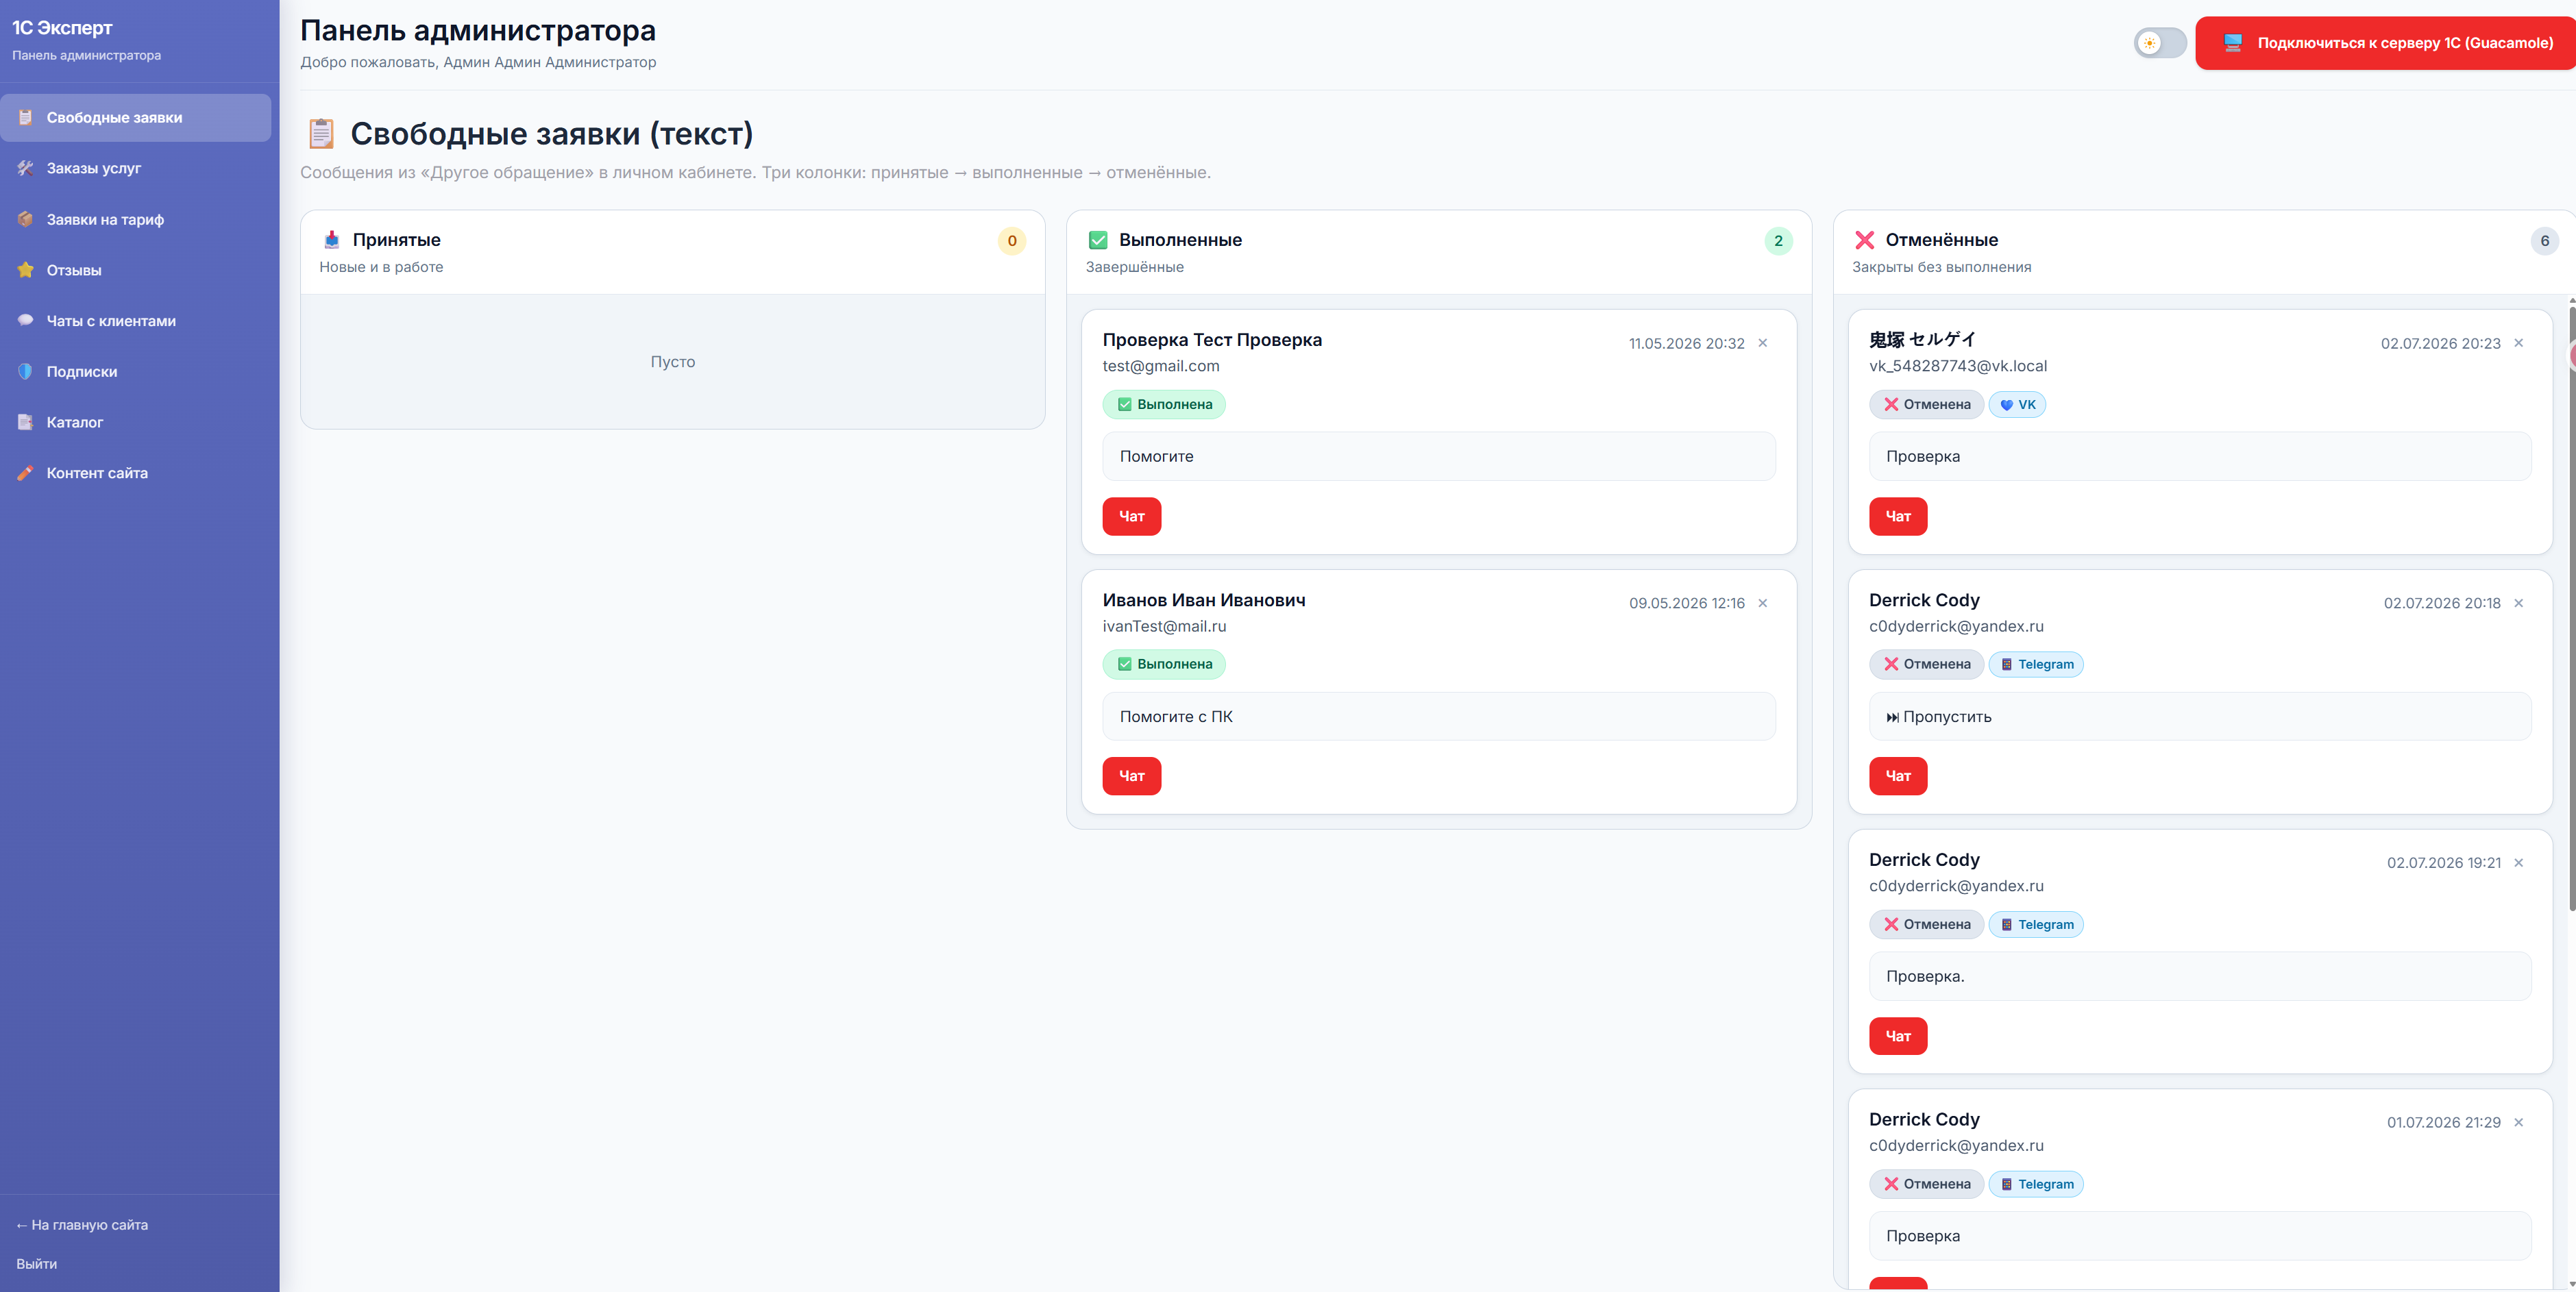This screenshot has height=1292, width=2576.
Task: Open chat under the Пропустить message
Action: click(x=1898, y=776)
